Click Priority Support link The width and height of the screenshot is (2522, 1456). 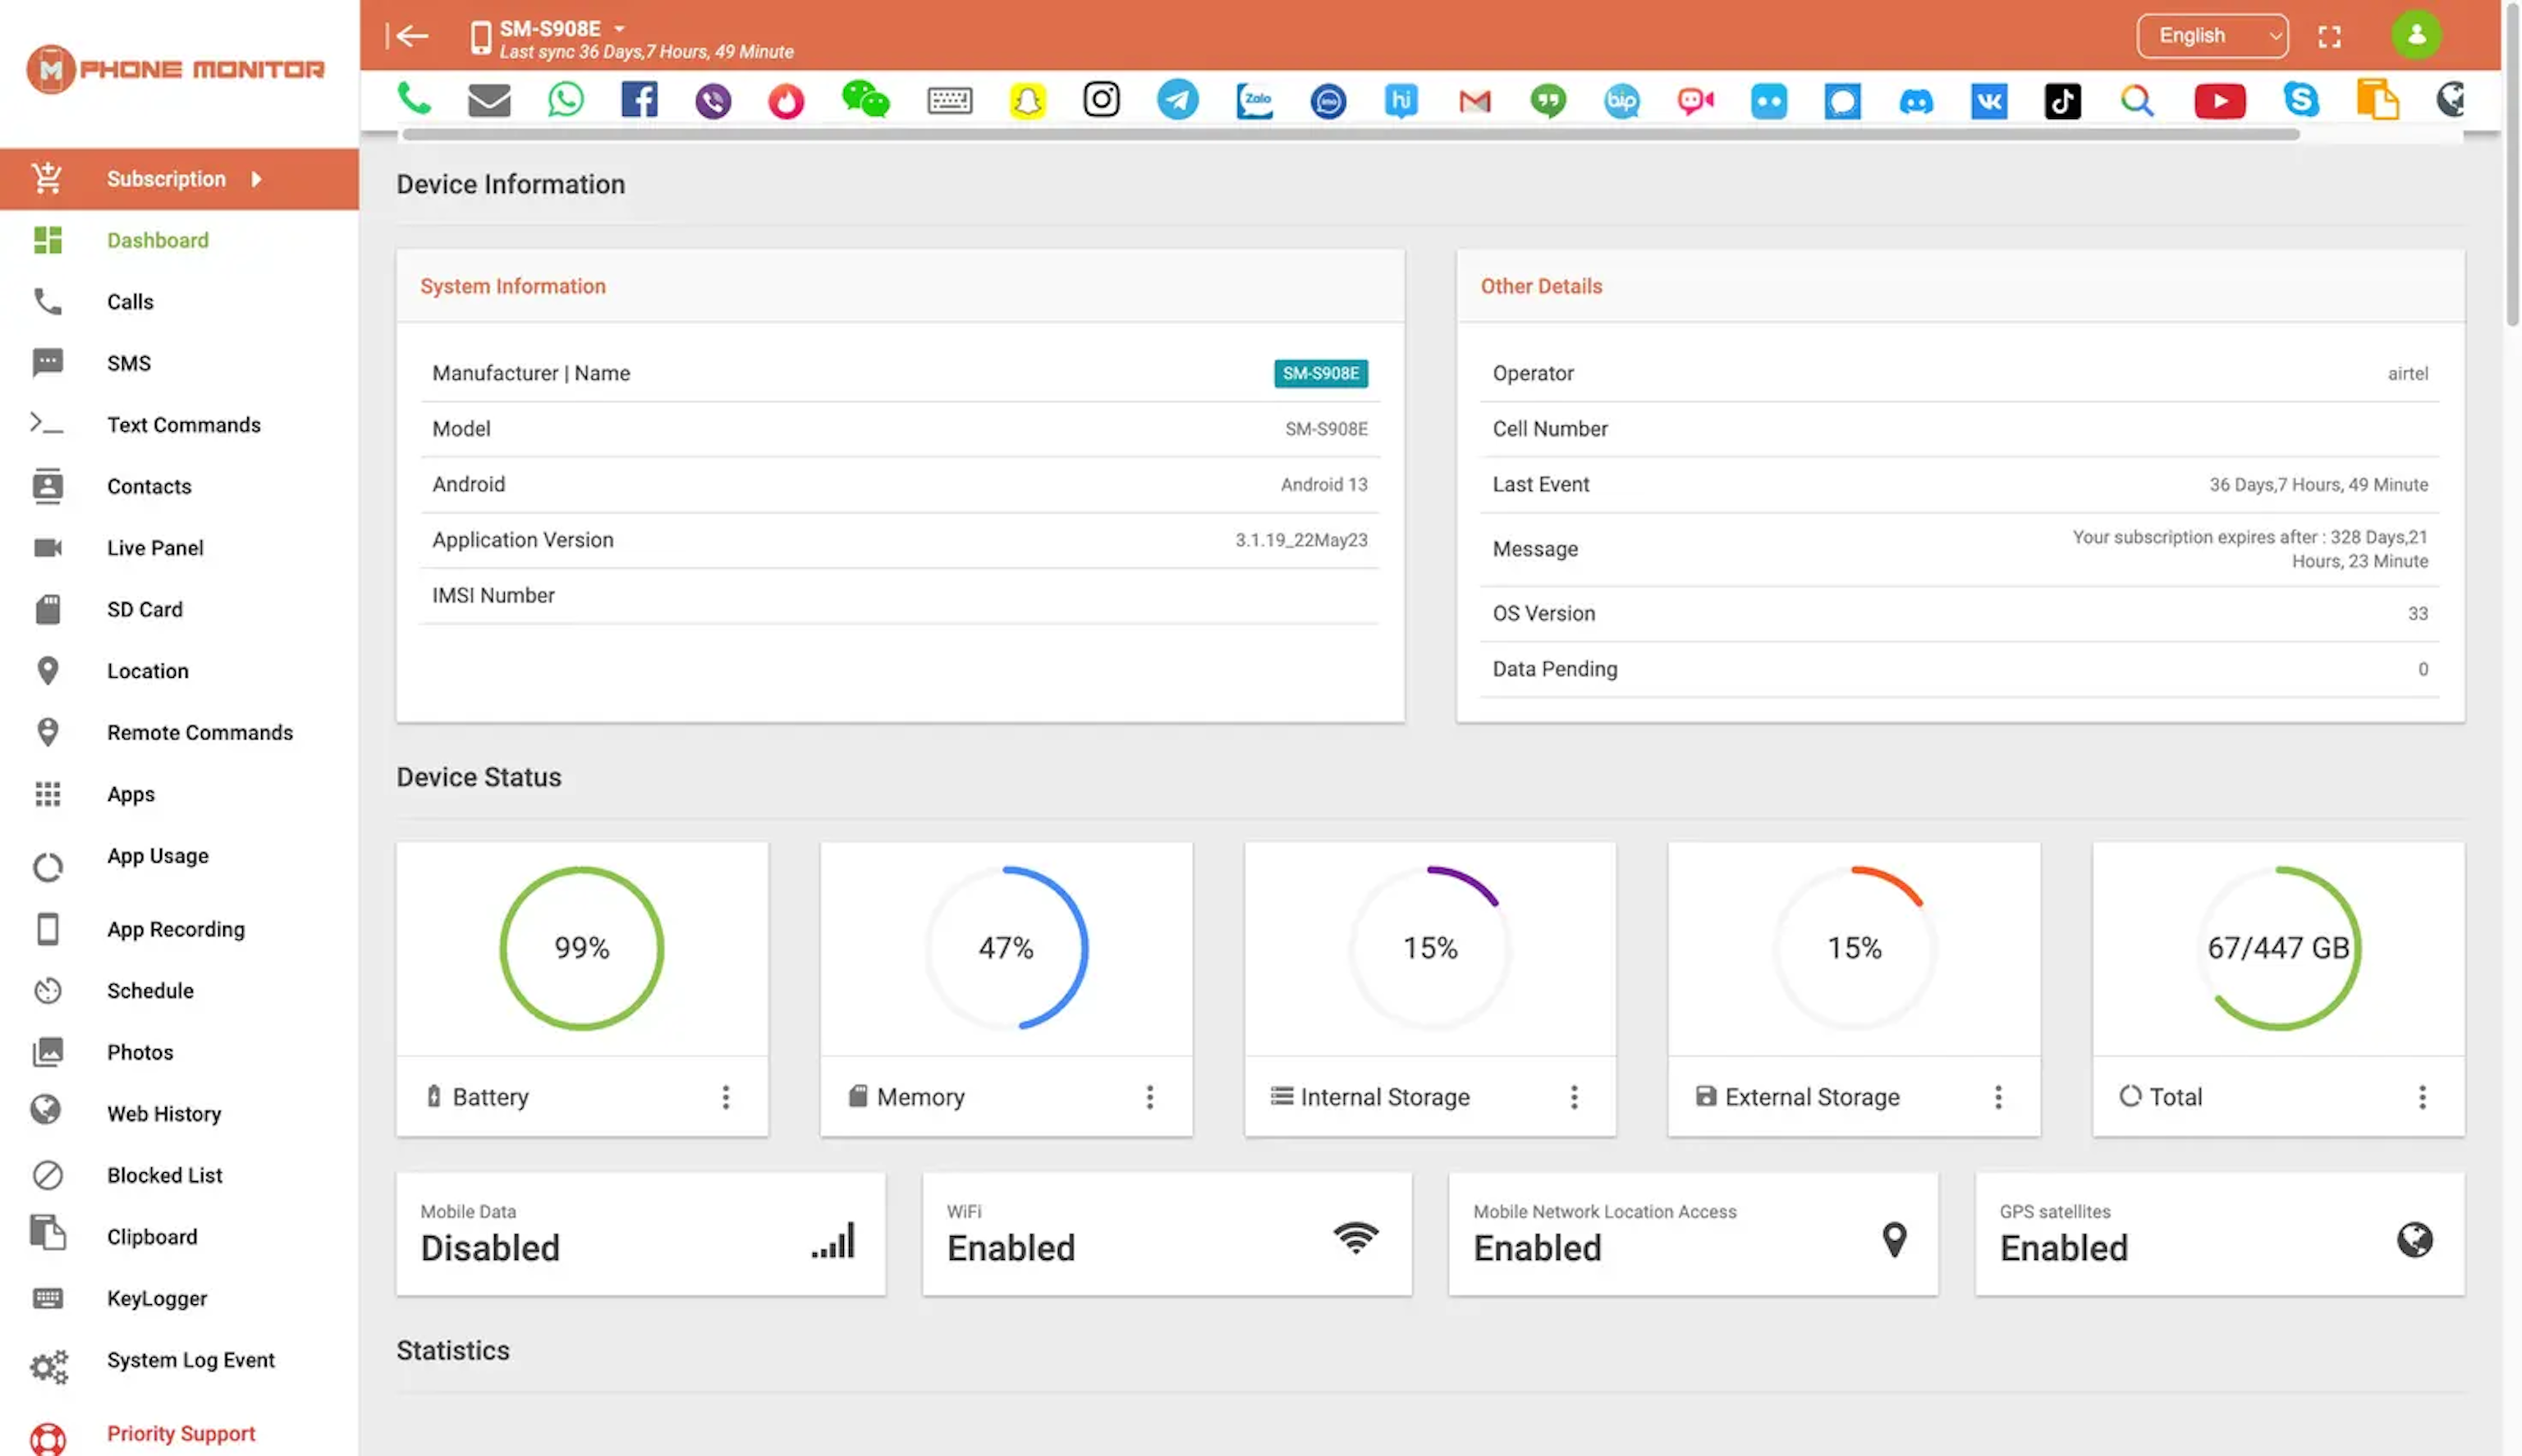click(181, 1434)
